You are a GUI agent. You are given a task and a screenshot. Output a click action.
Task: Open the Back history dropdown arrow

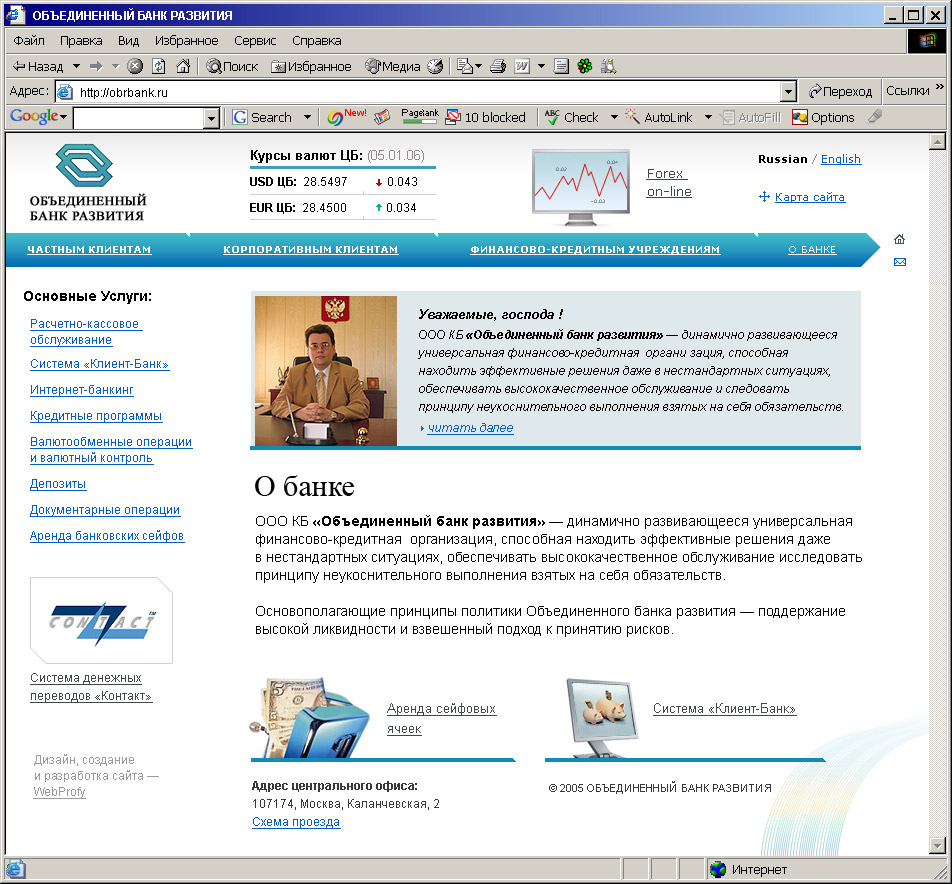click(x=76, y=66)
